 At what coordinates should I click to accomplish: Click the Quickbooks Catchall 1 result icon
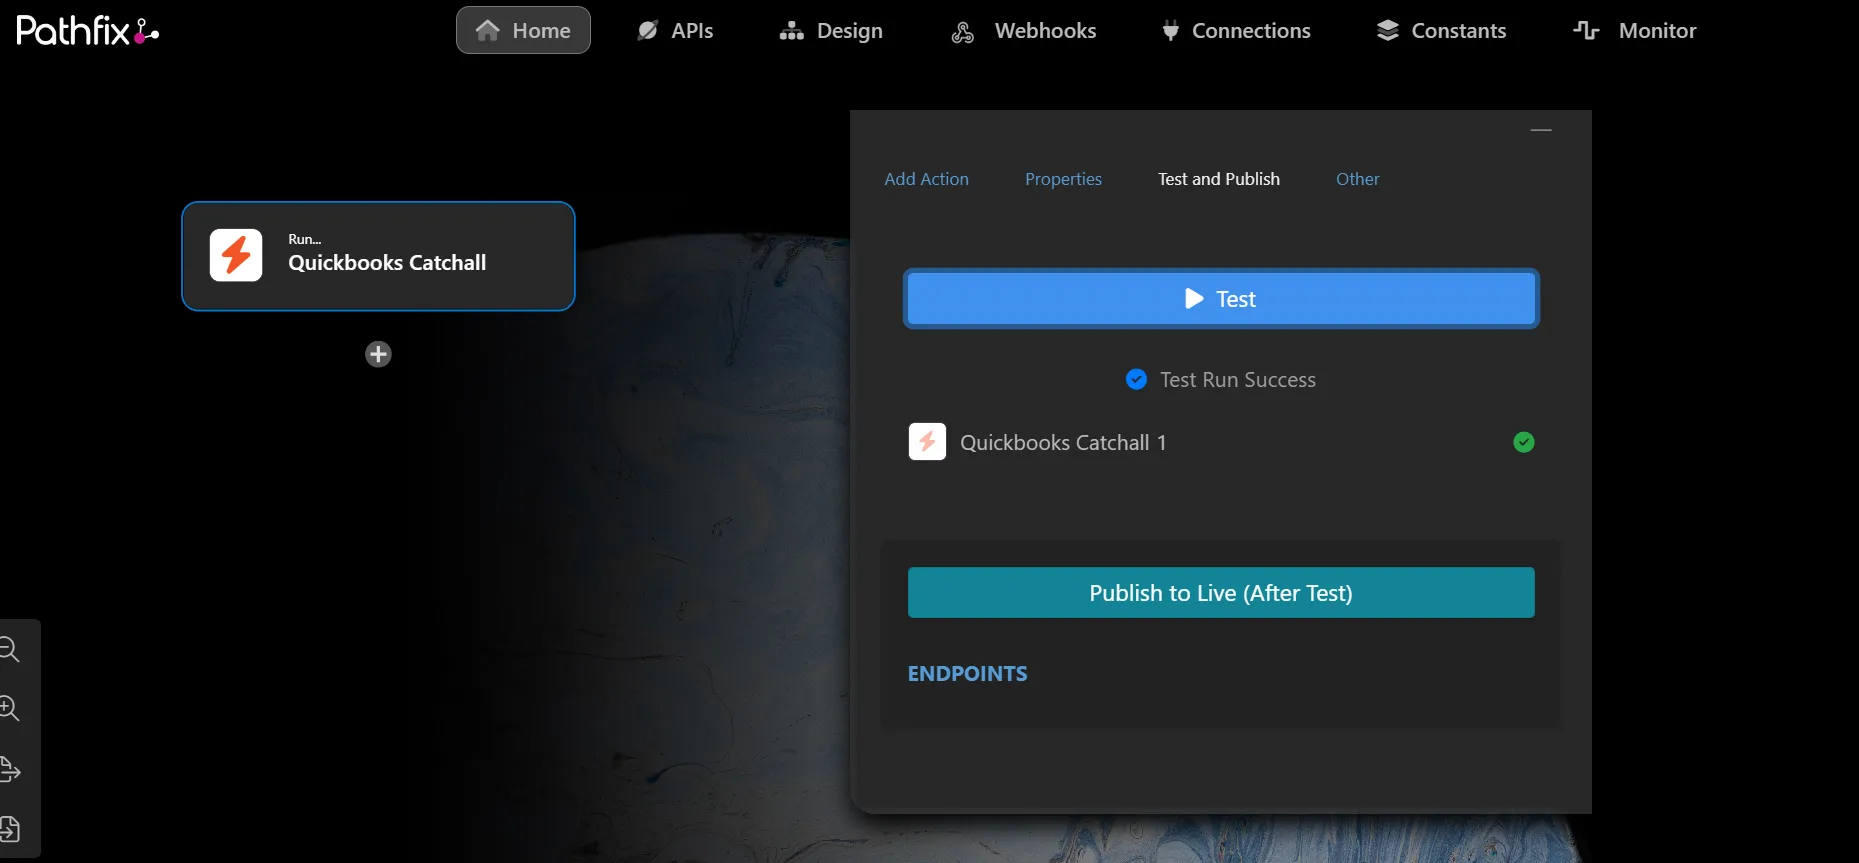click(927, 441)
